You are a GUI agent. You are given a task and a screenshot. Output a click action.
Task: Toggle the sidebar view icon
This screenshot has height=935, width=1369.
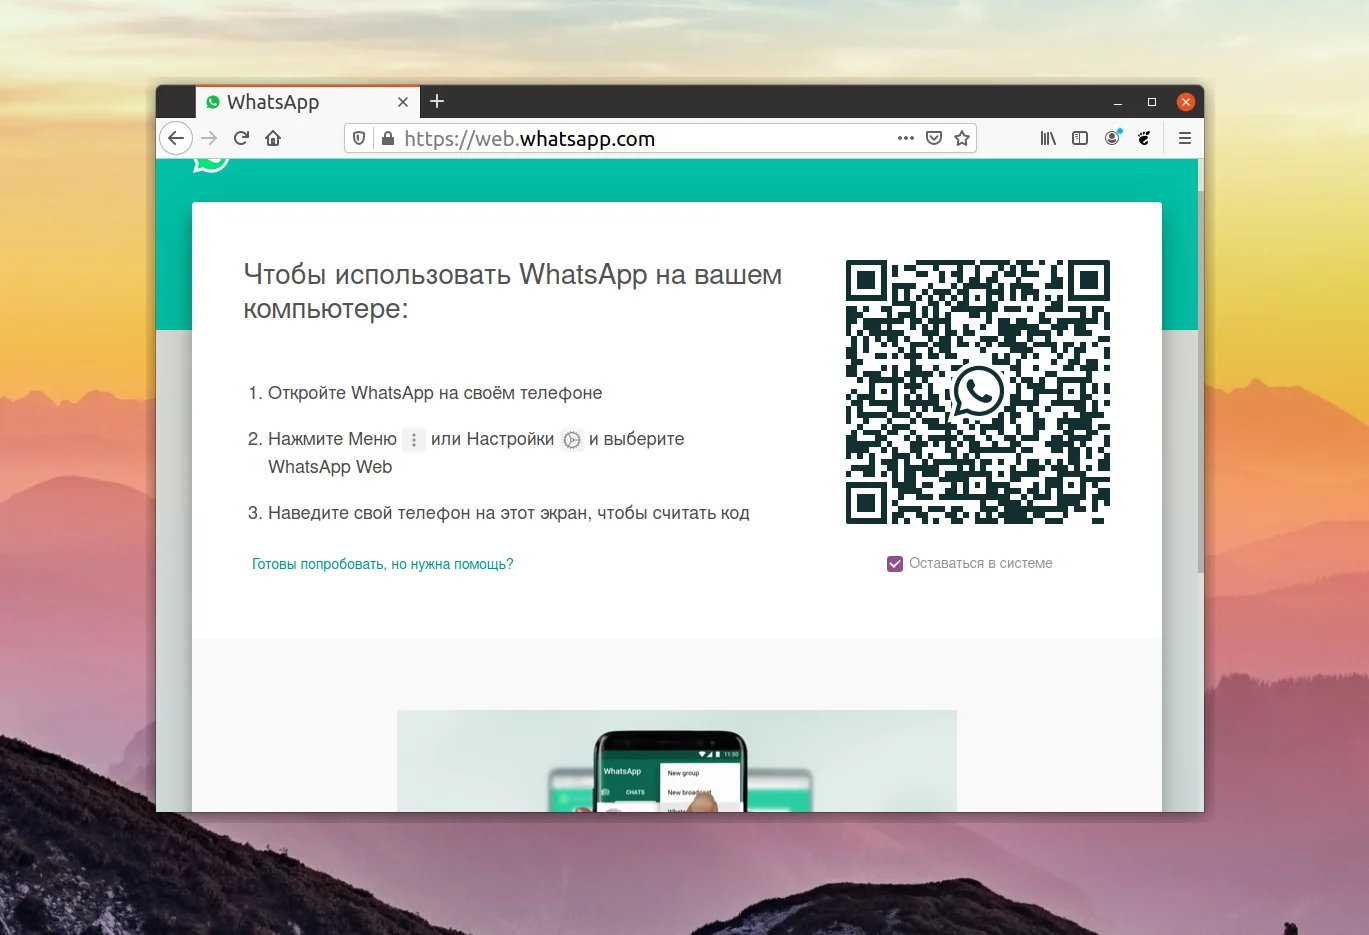(x=1080, y=138)
